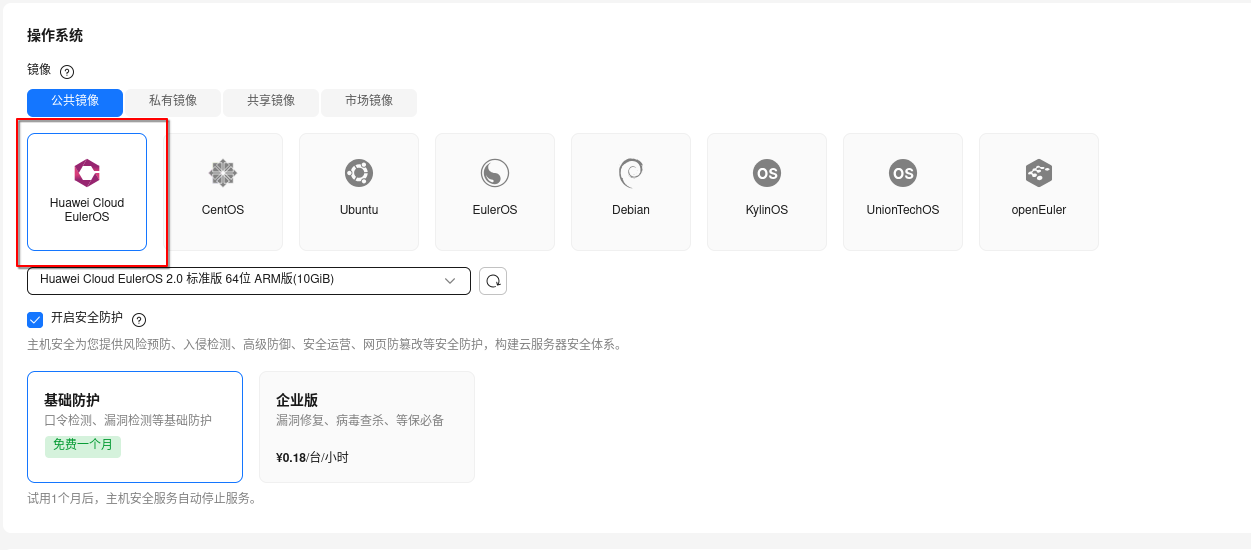The width and height of the screenshot is (1251, 550).
Task: Uncheck the 开启安全防护 checkbox
Action: tap(35, 319)
